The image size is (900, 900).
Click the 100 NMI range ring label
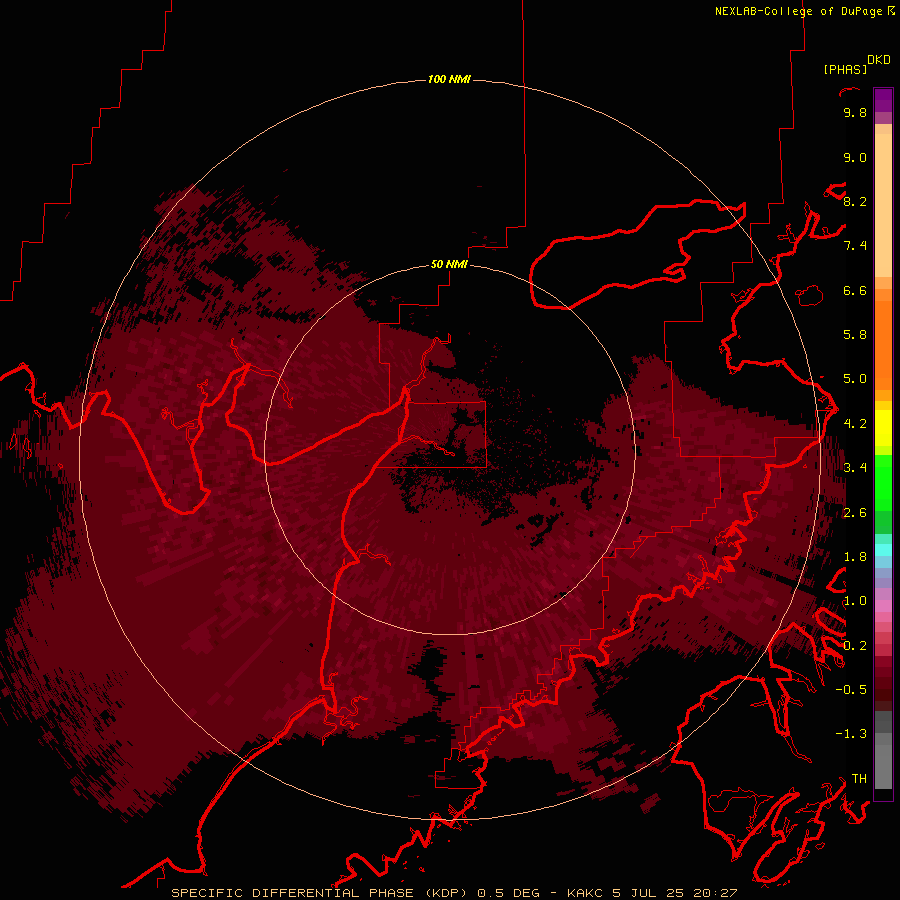point(449,79)
